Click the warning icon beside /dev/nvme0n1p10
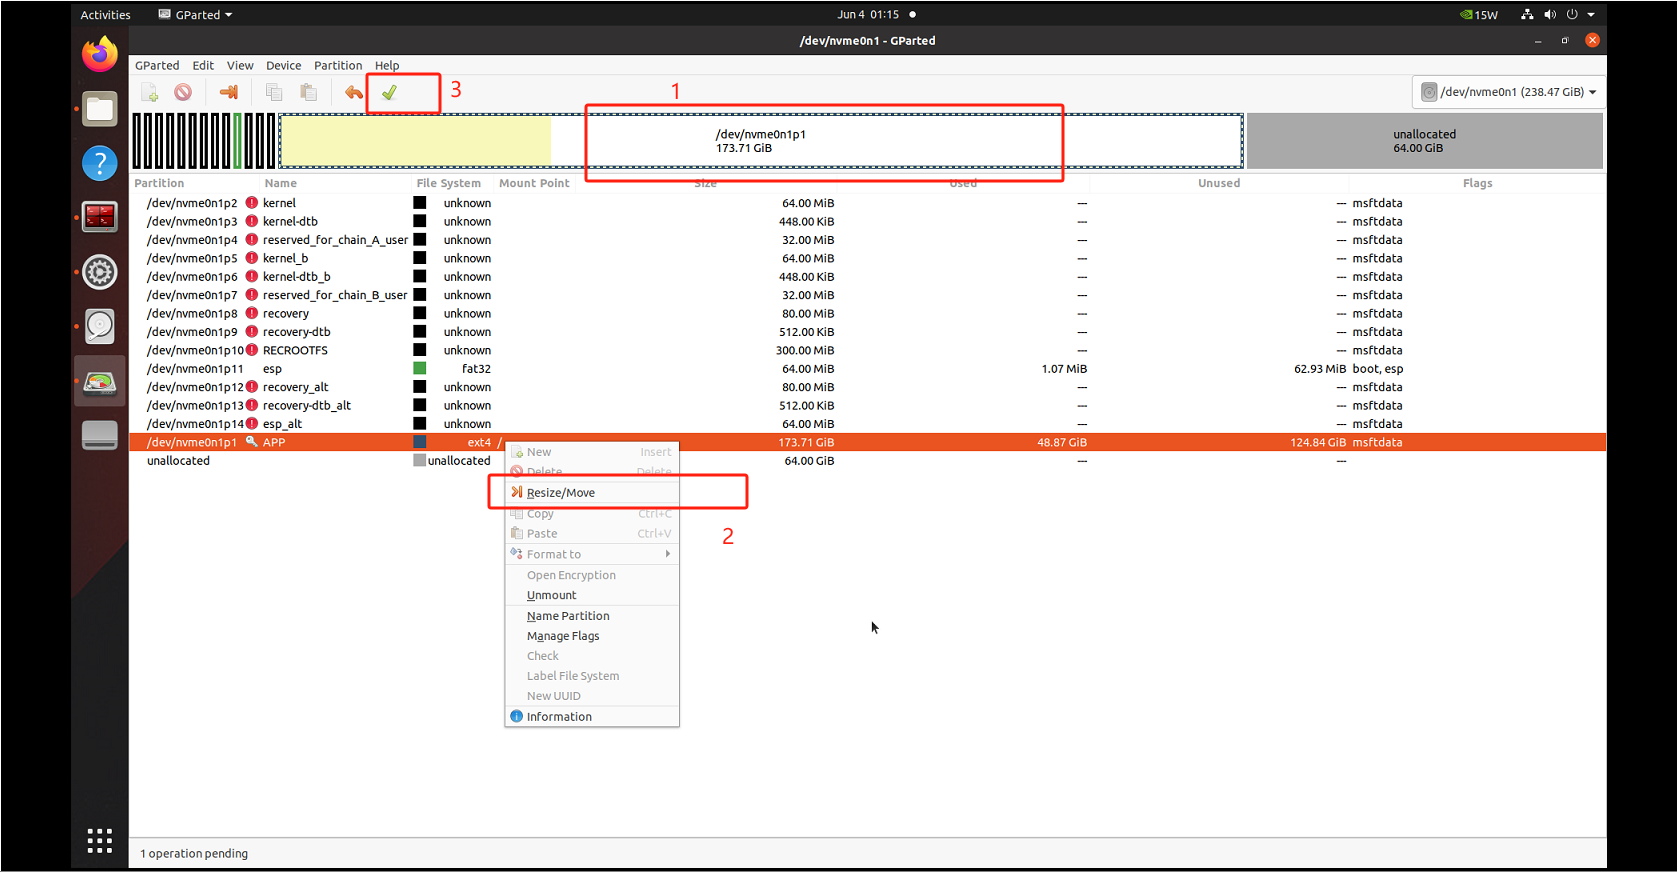 pos(252,350)
